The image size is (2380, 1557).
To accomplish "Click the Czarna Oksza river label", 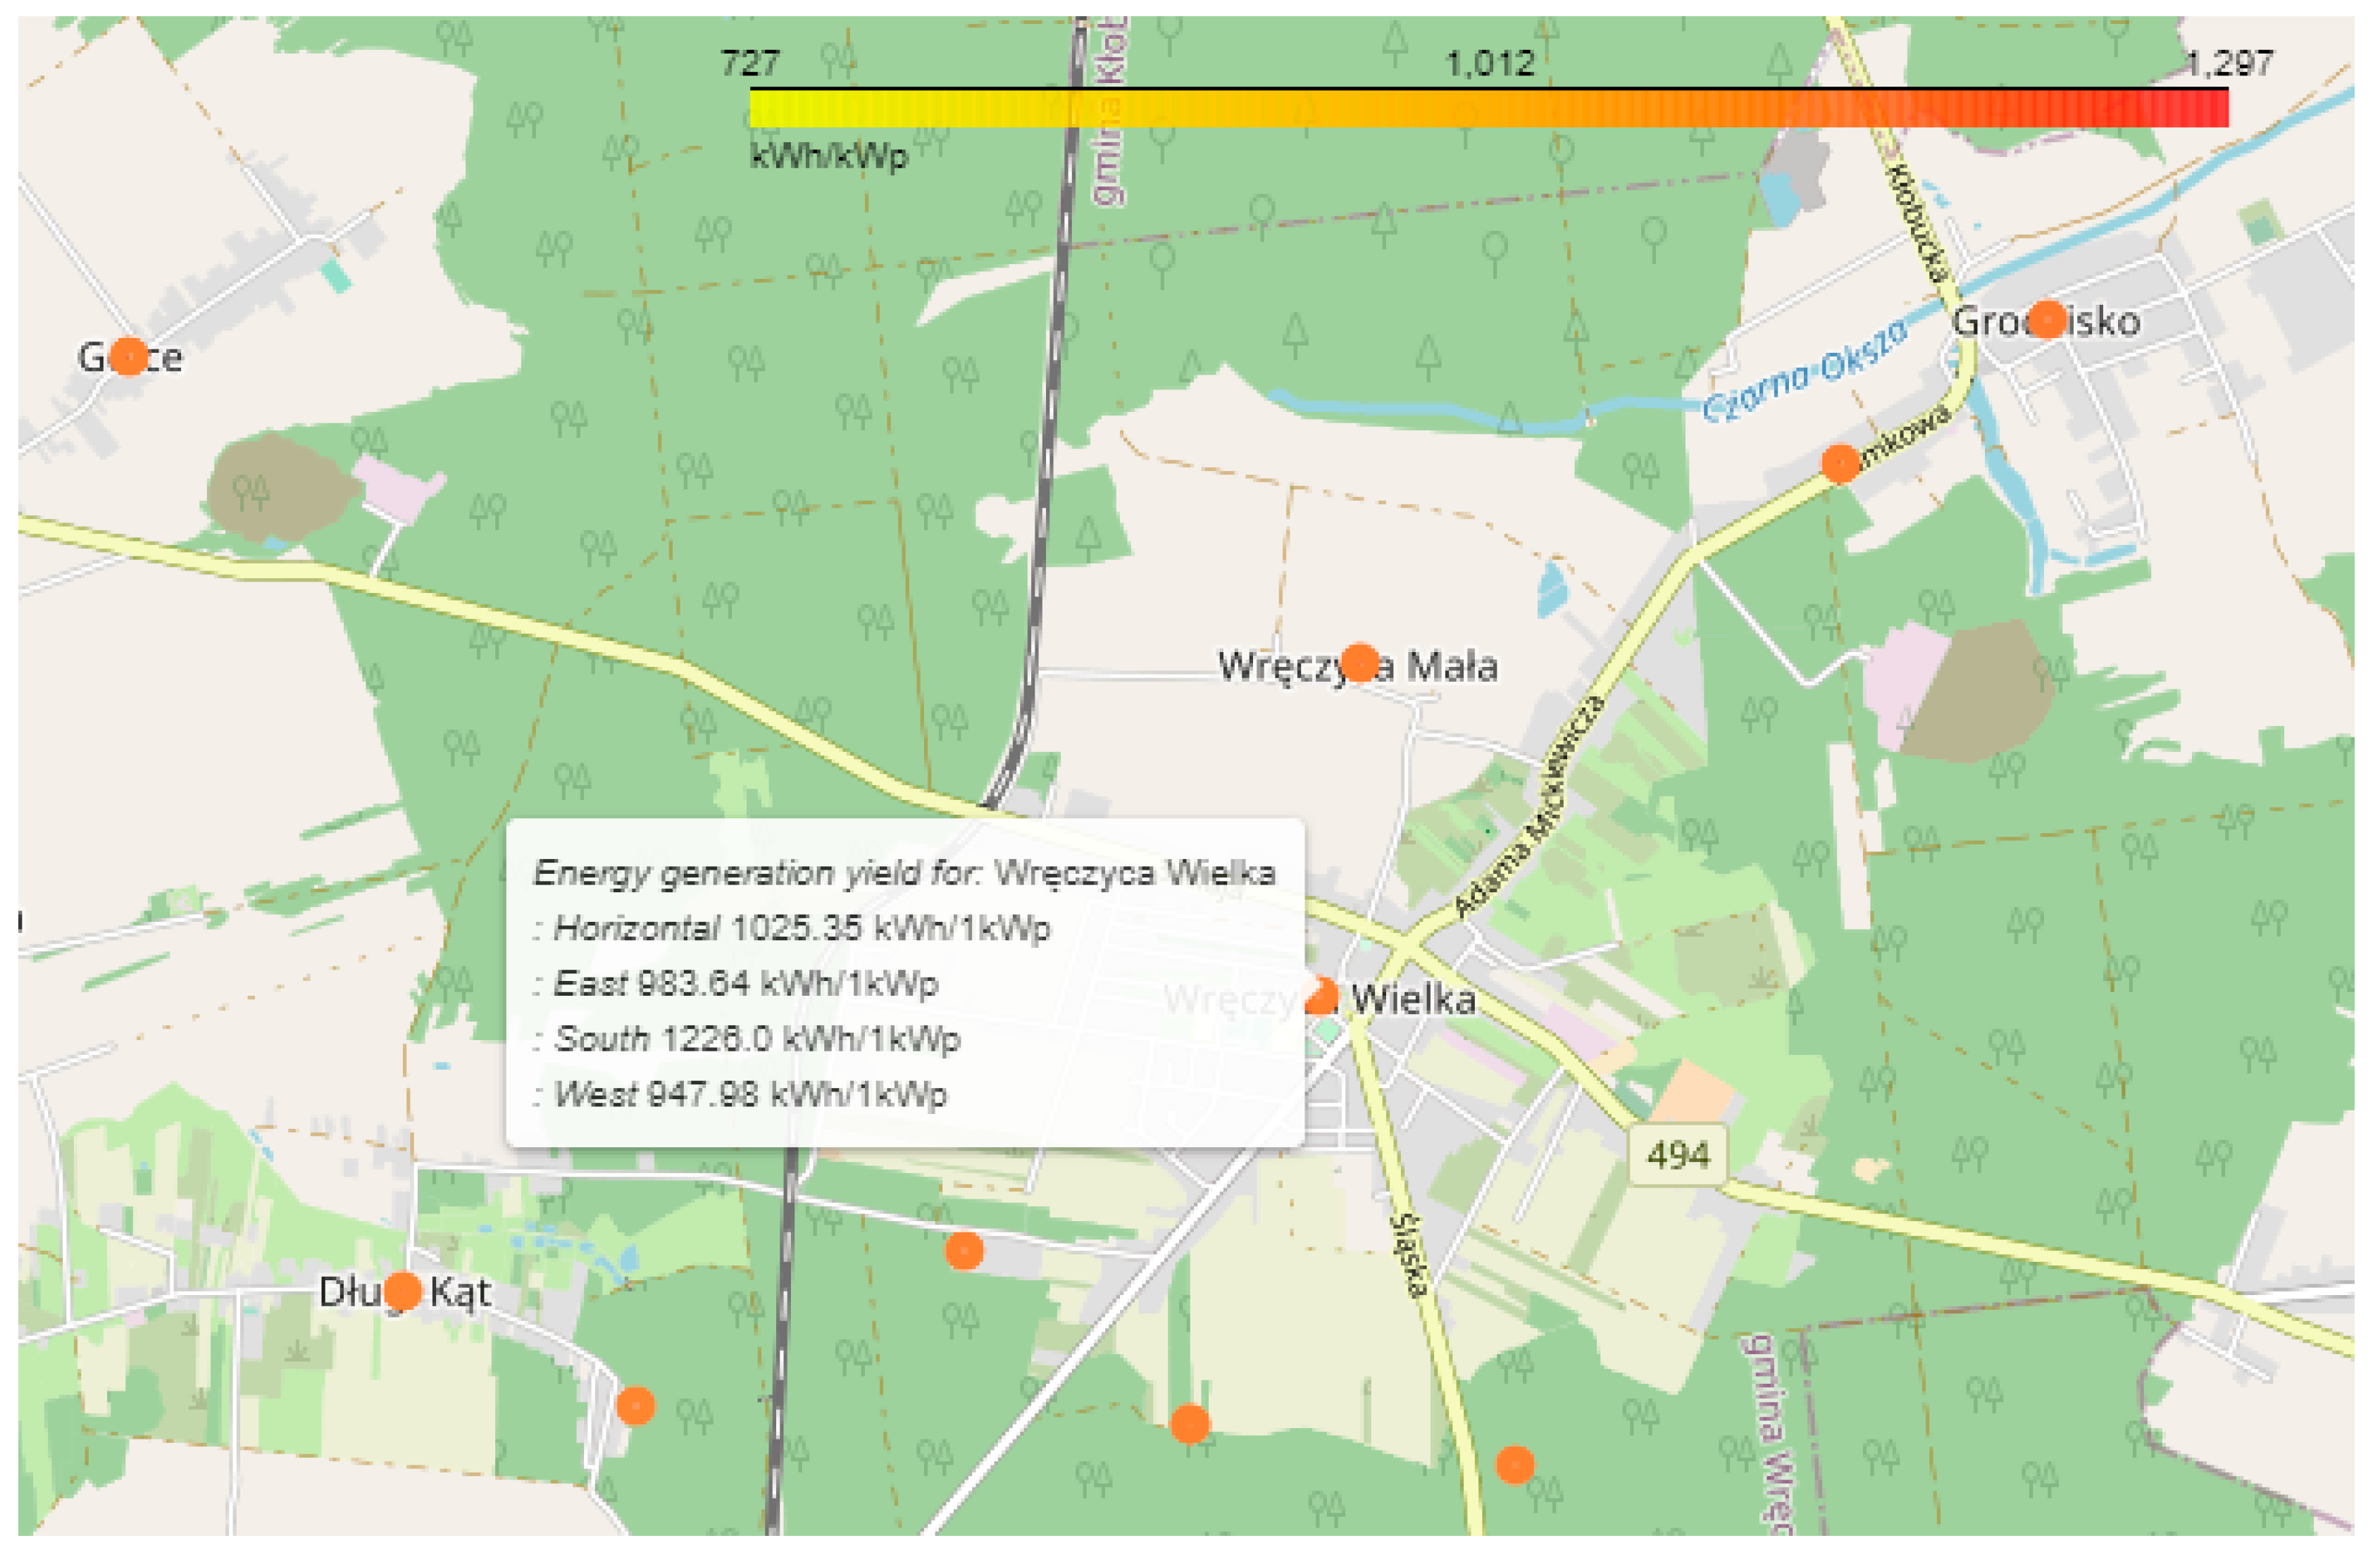I will coord(1805,371).
